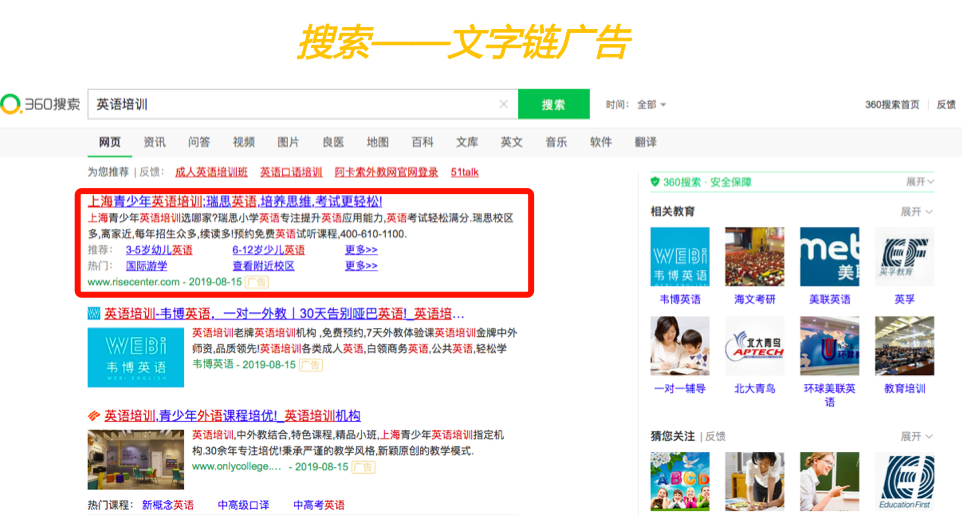Switch to the 软件 tab
The height and width of the screenshot is (520, 962).
[x=601, y=142]
